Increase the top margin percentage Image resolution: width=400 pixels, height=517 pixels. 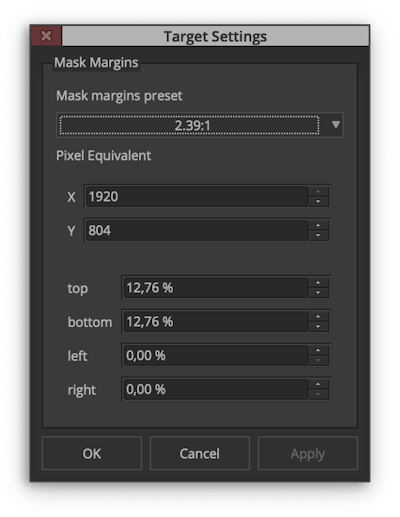[x=318, y=283]
